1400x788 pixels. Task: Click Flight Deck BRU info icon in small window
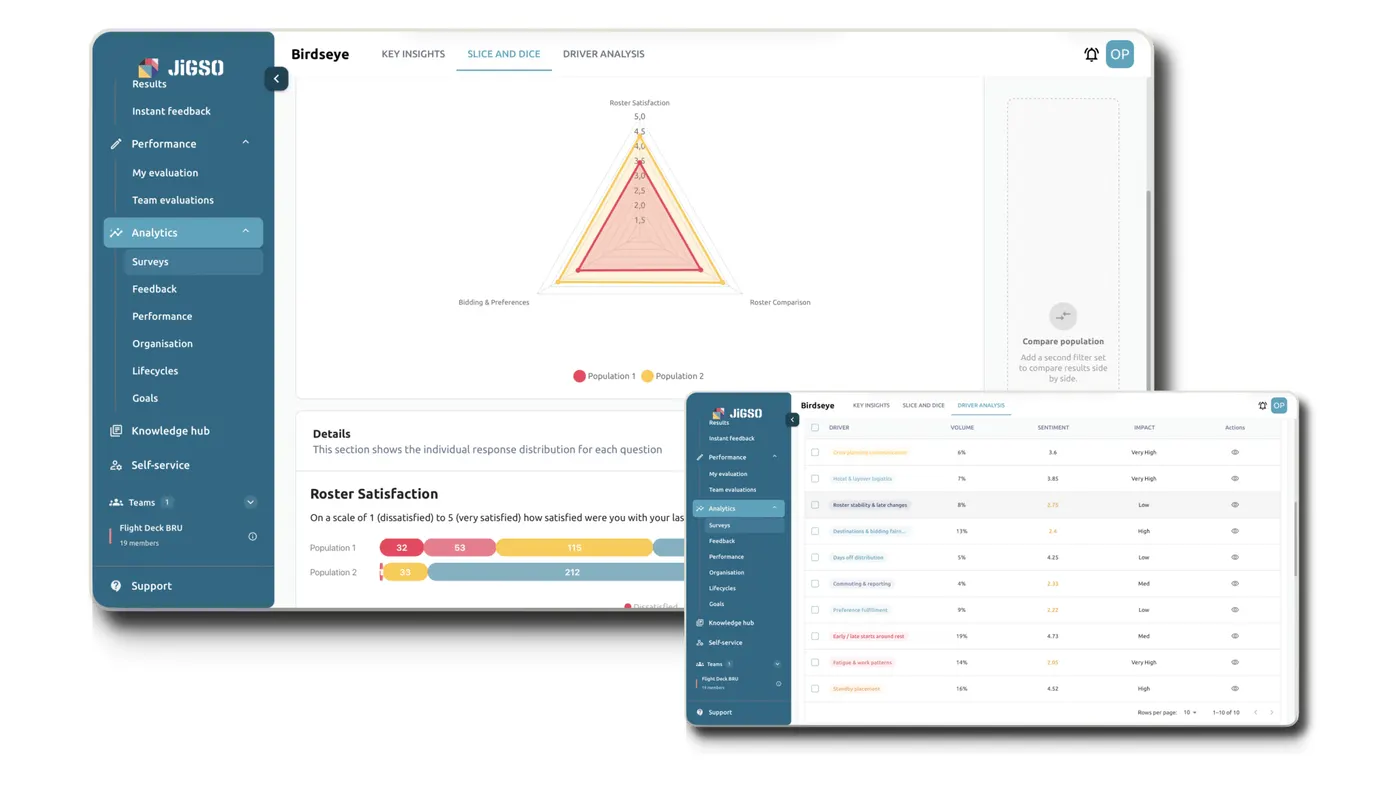click(779, 684)
